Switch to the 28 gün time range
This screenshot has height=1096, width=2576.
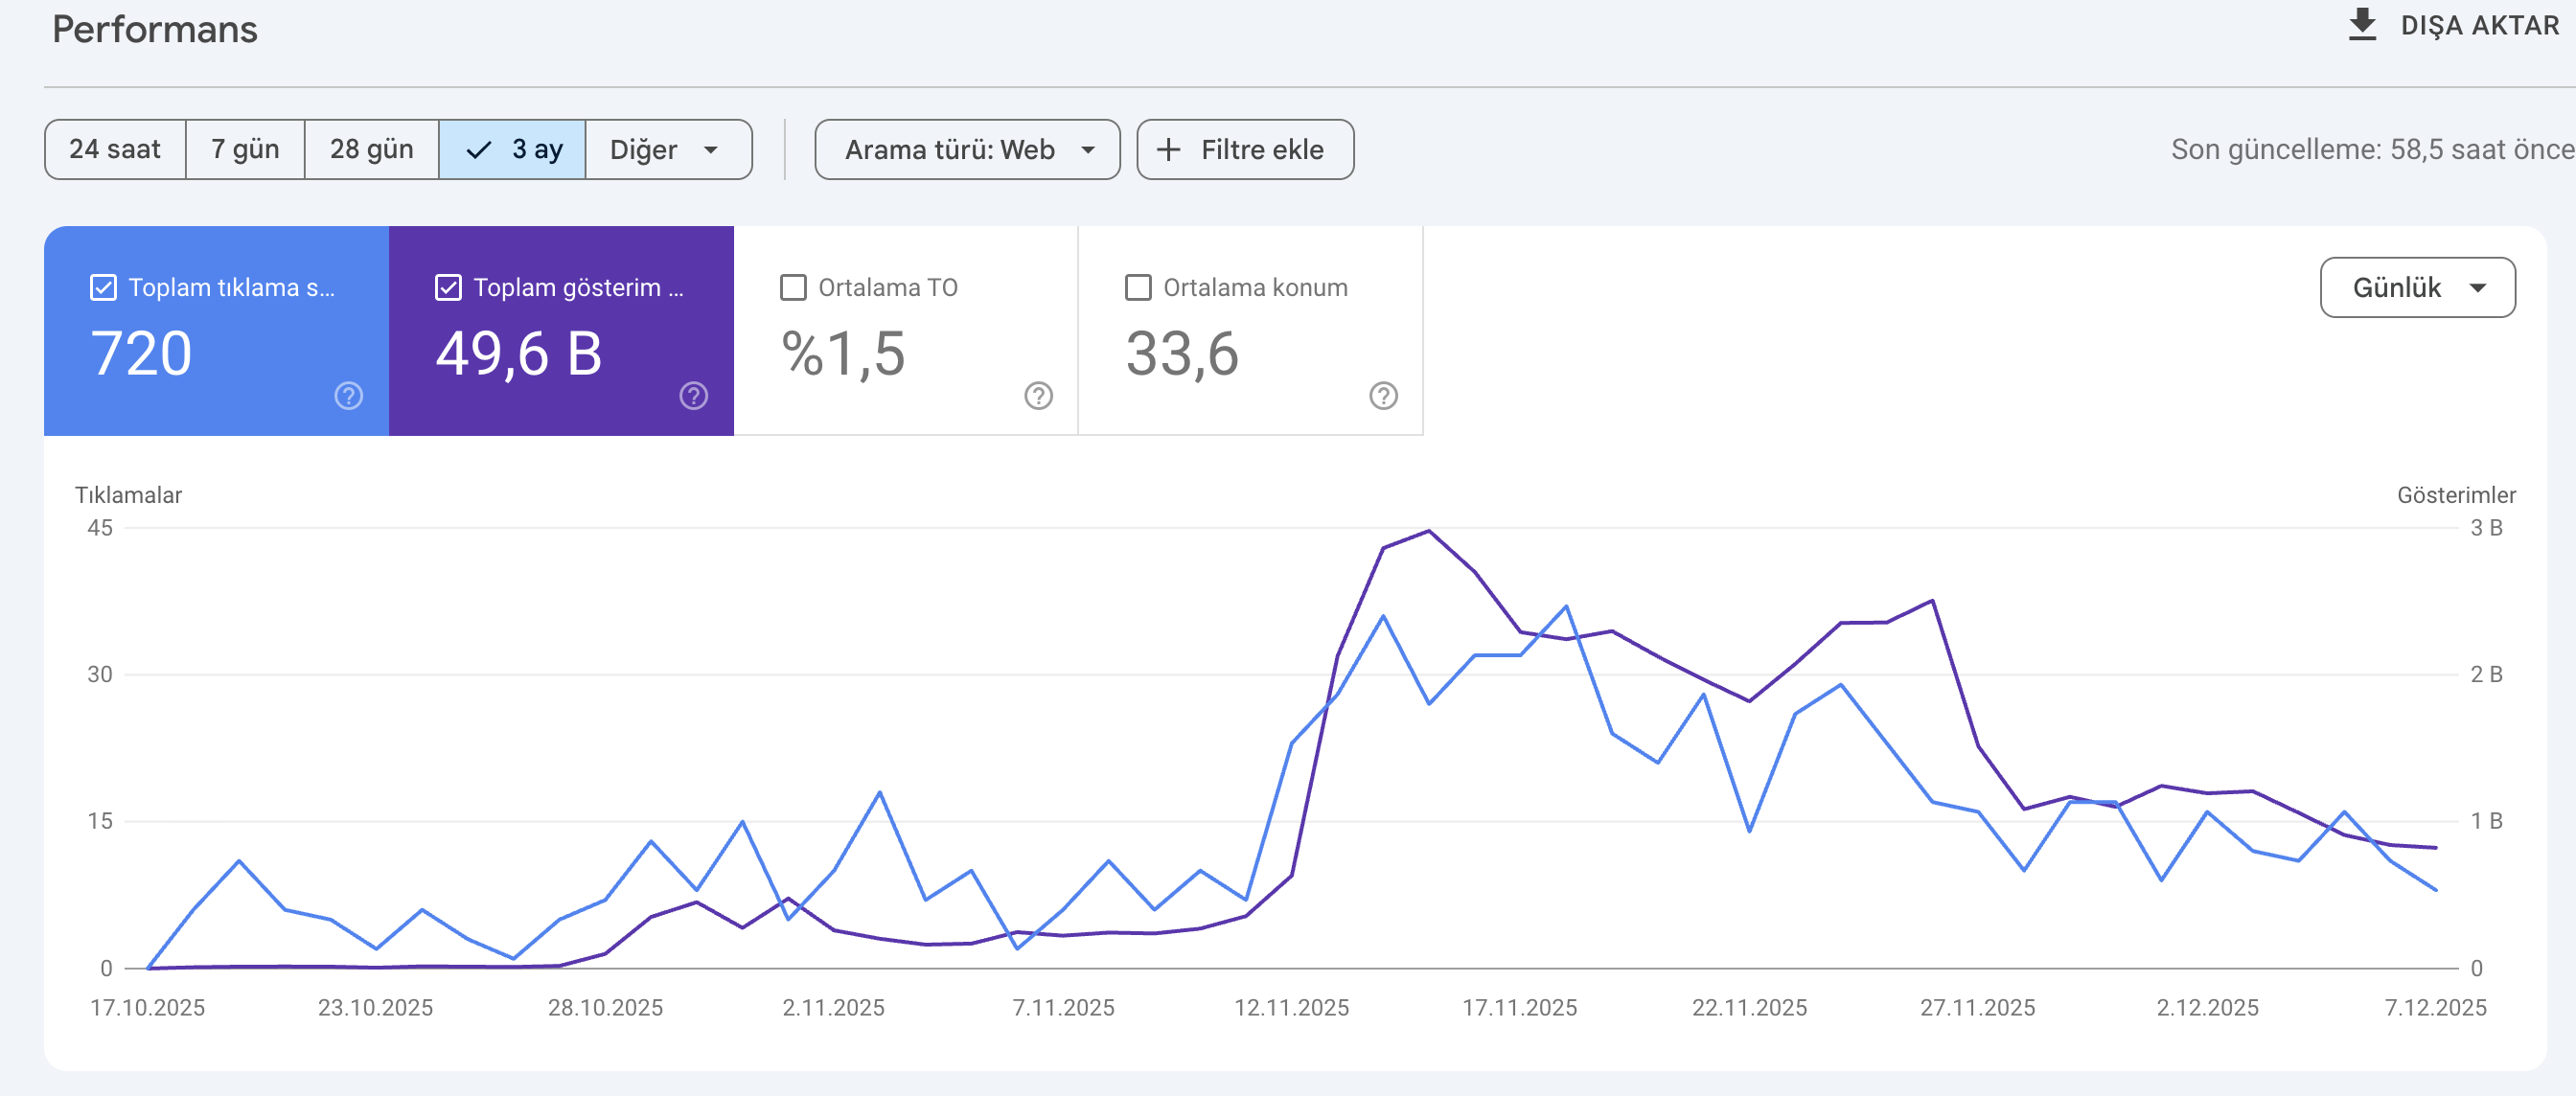(371, 150)
